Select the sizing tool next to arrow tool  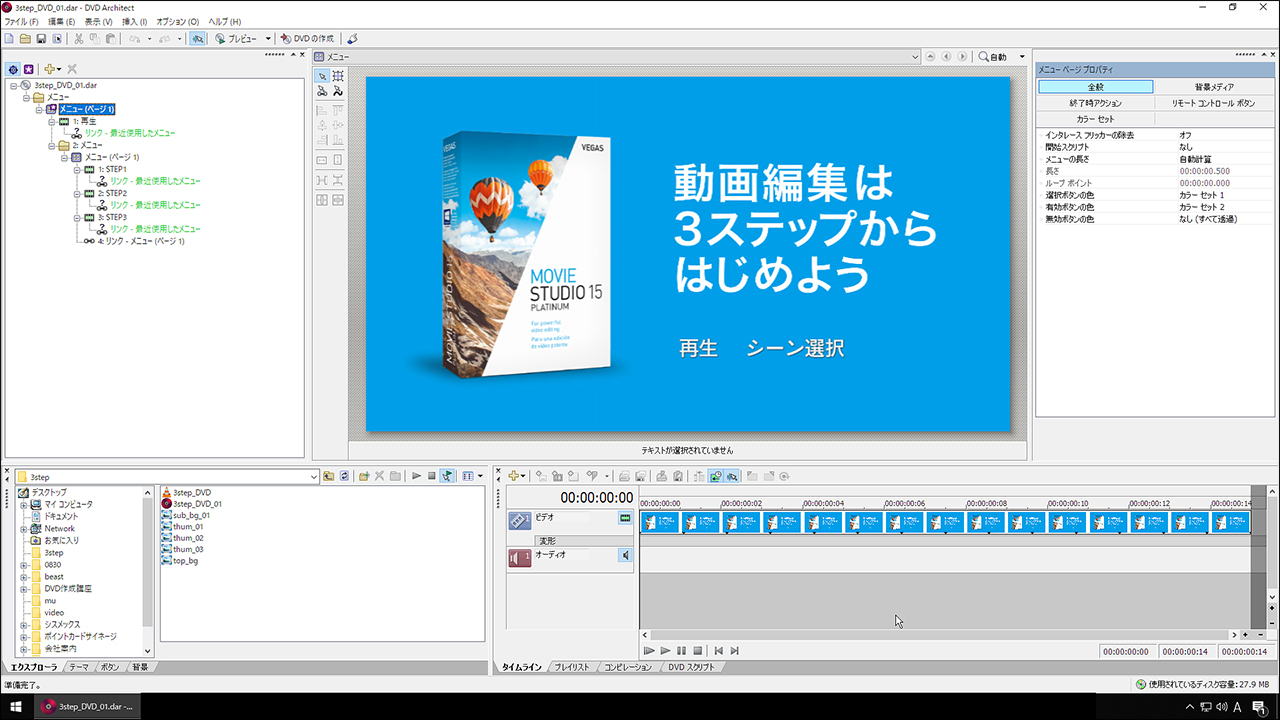click(338, 76)
